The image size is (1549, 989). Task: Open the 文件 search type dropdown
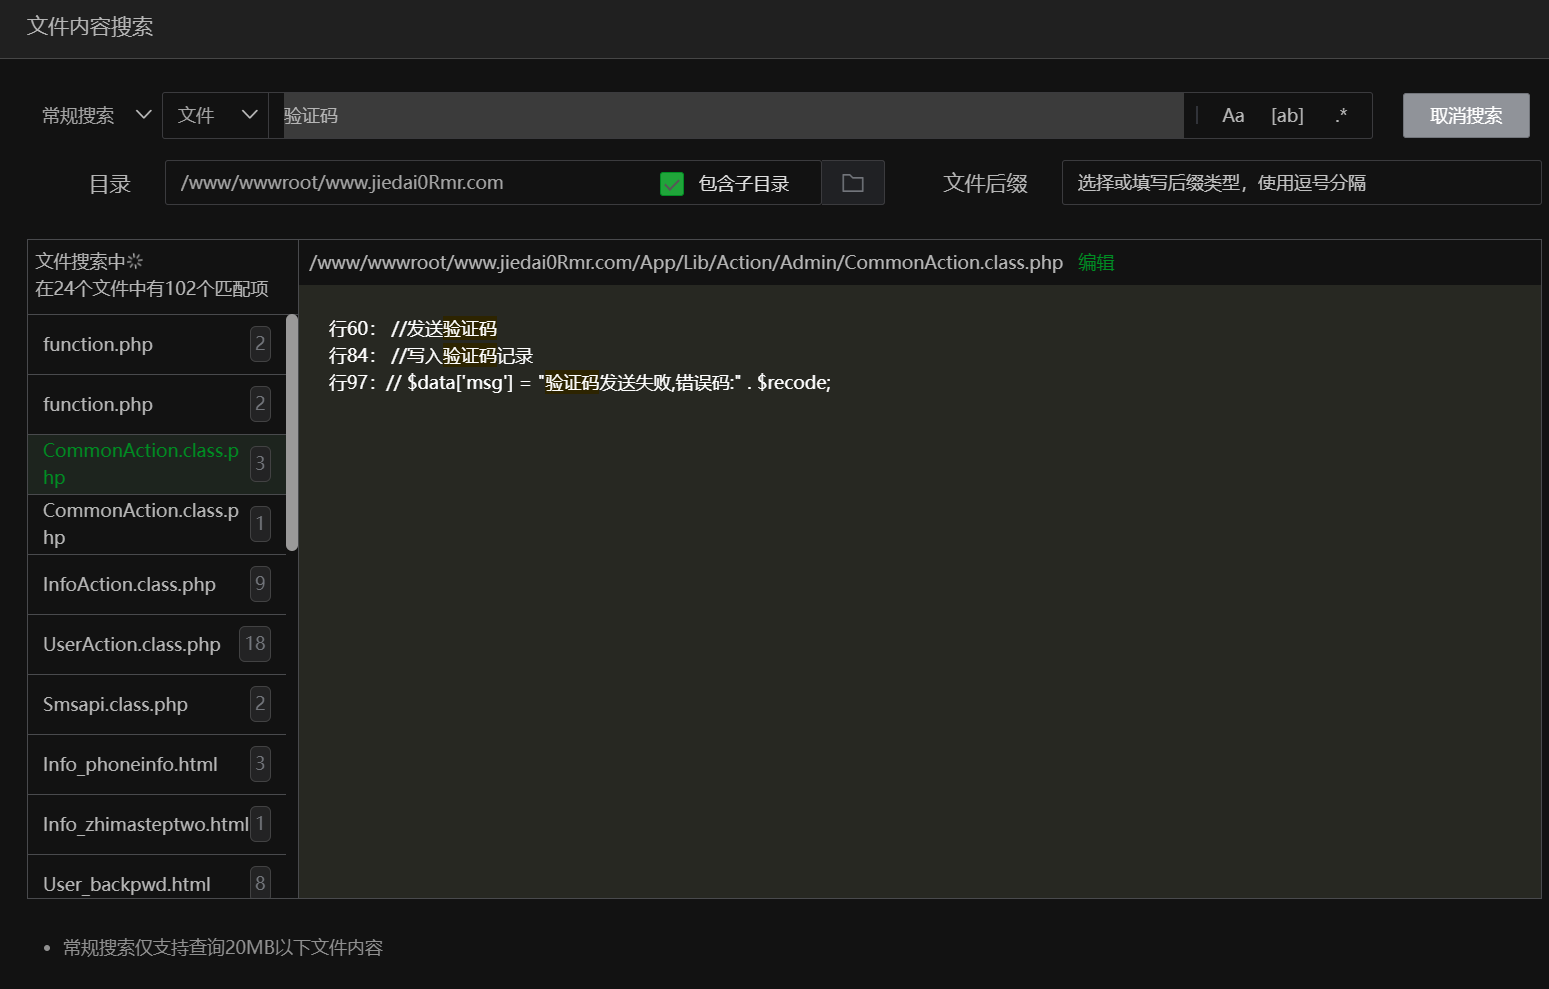click(216, 116)
